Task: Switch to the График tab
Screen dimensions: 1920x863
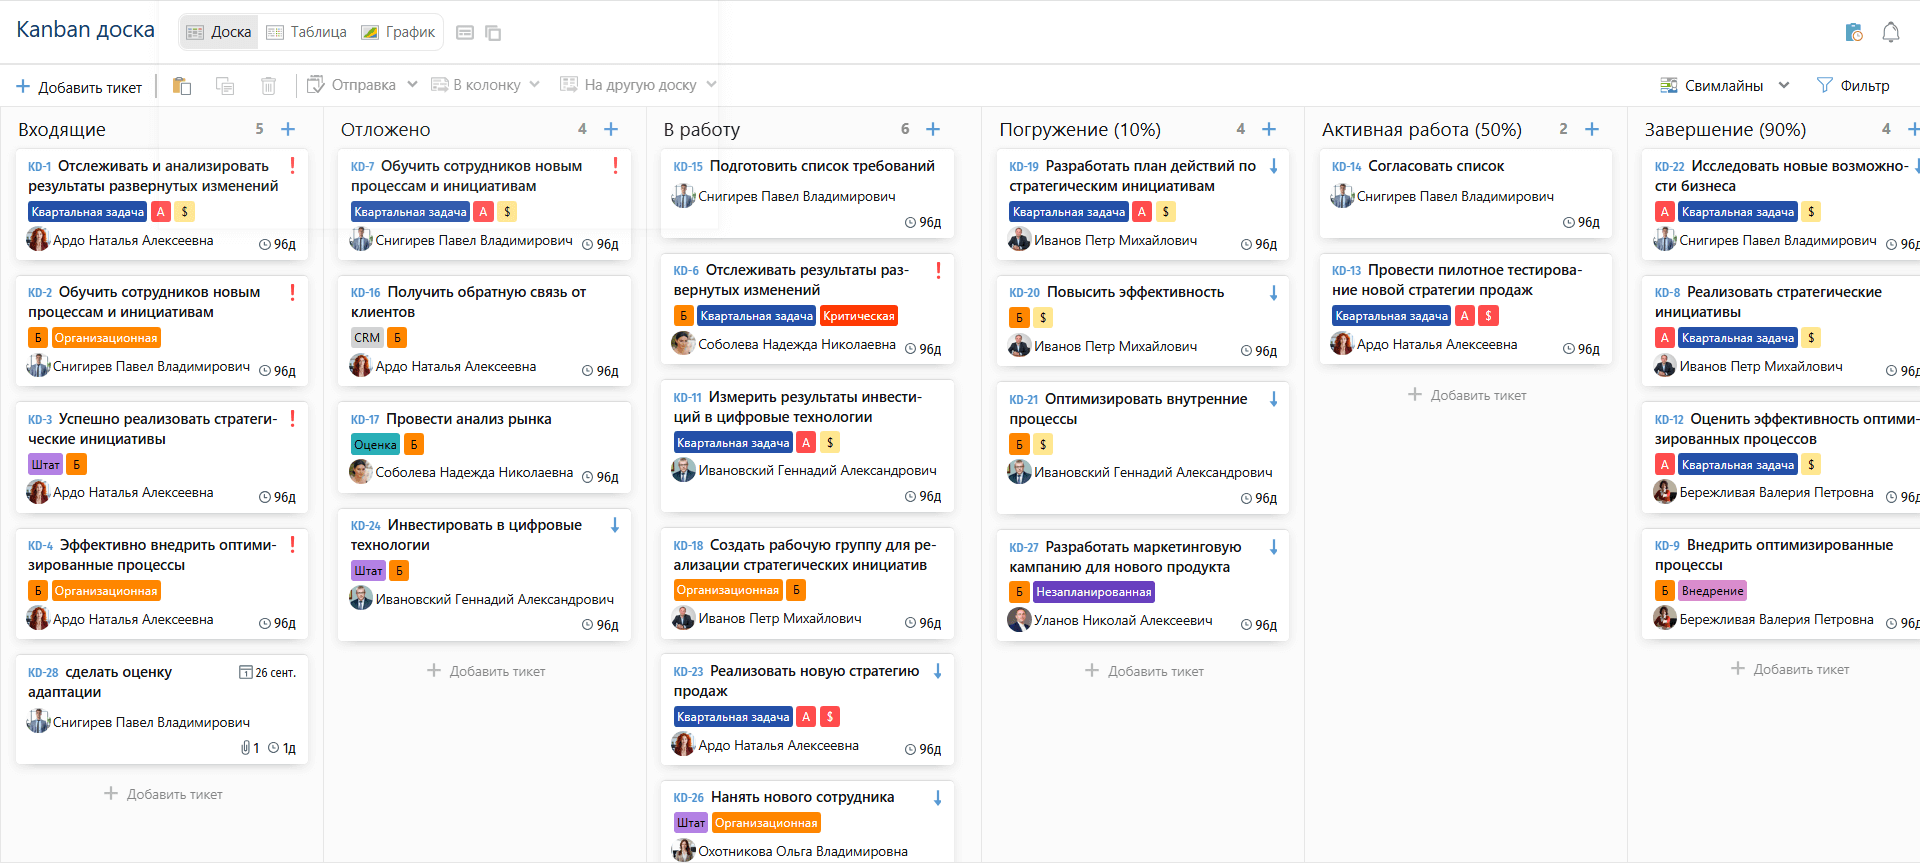Action: tap(398, 32)
